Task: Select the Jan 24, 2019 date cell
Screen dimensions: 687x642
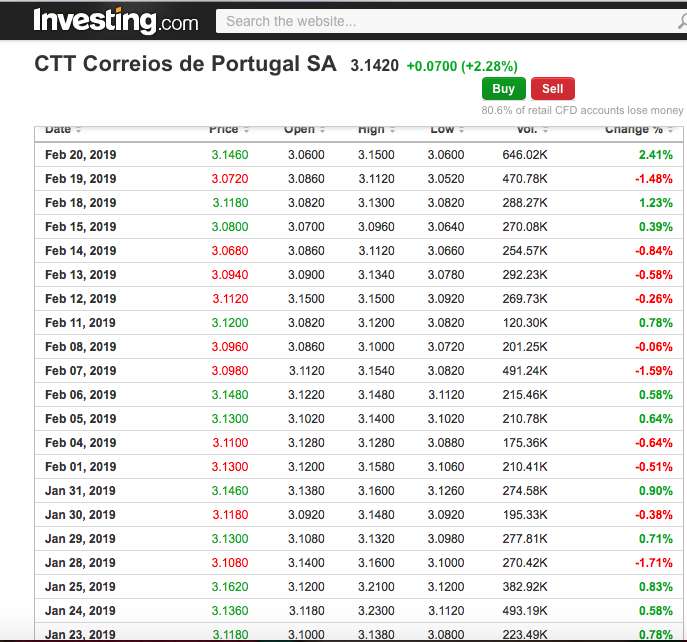Action: (x=81, y=610)
